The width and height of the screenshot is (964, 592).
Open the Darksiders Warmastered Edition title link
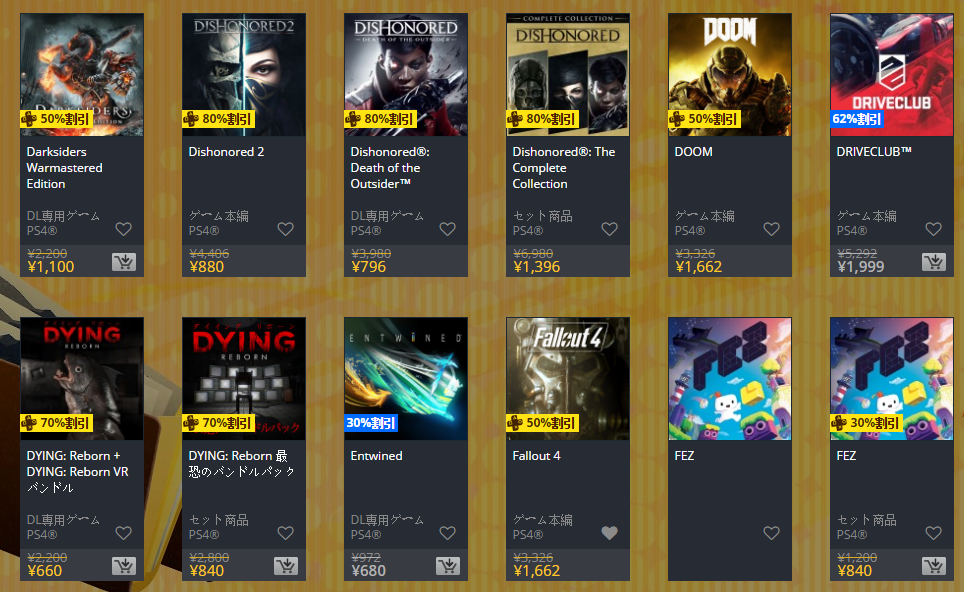(65, 168)
